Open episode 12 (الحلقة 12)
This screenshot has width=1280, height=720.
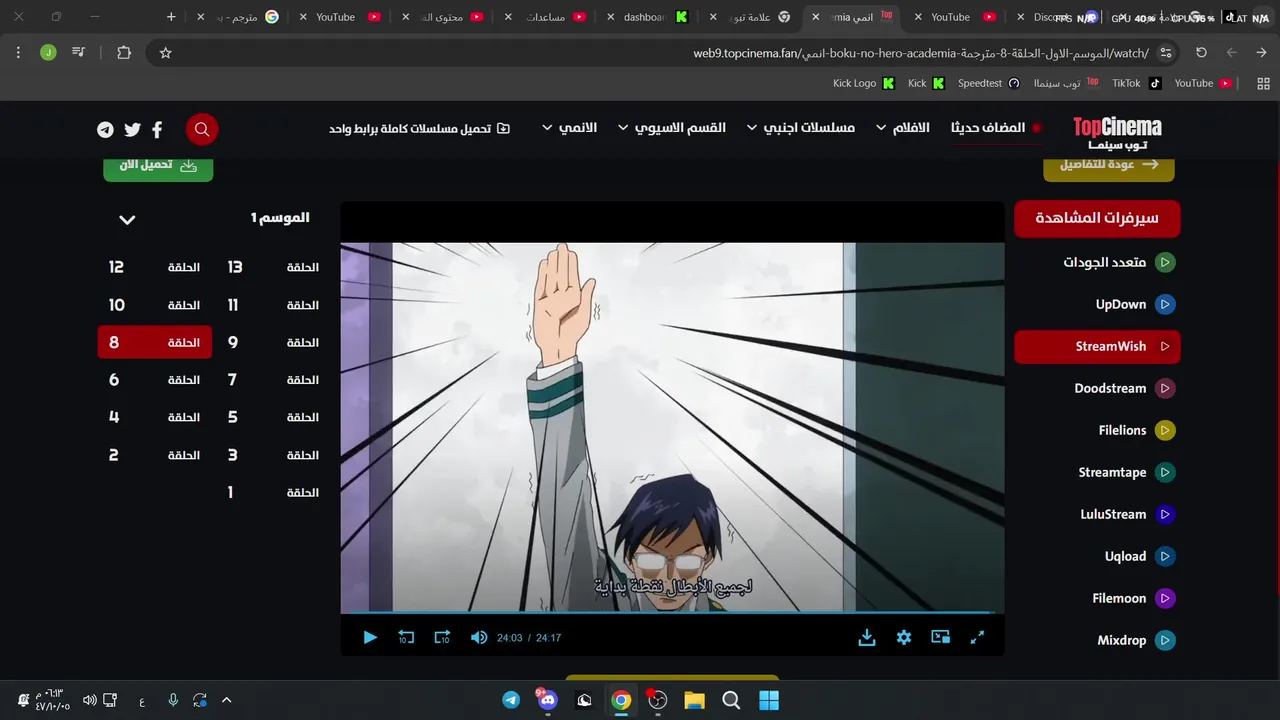tap(155, 267)
